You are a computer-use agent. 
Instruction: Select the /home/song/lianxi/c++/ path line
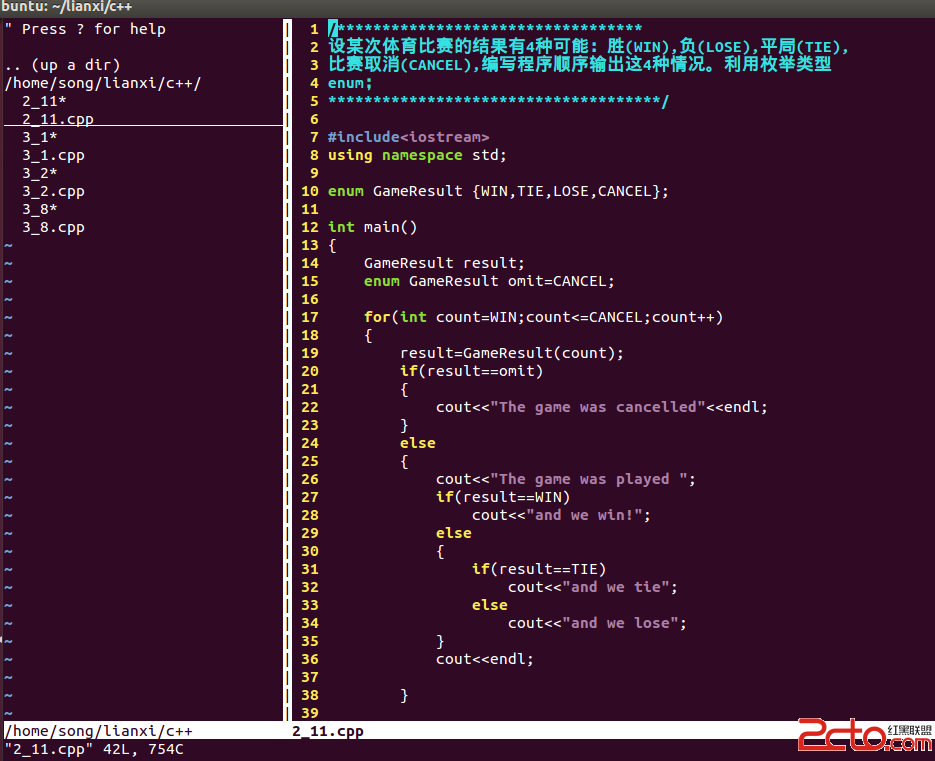coord(103,83)
